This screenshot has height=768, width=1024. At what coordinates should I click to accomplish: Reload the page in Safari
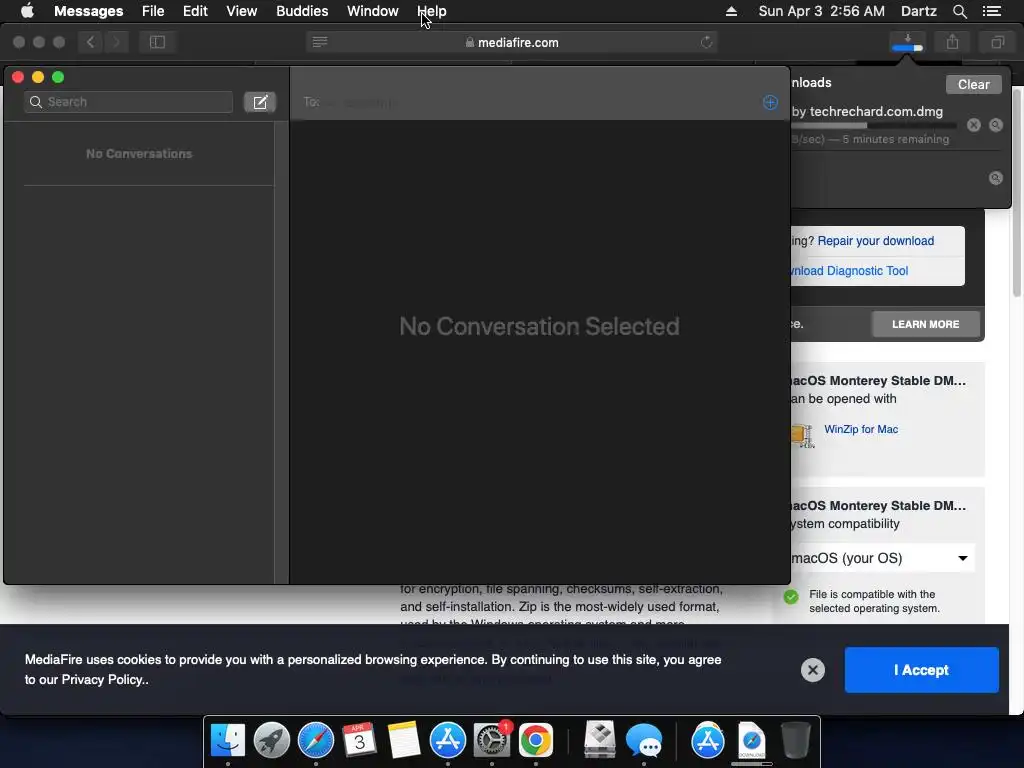click(706, 42)
